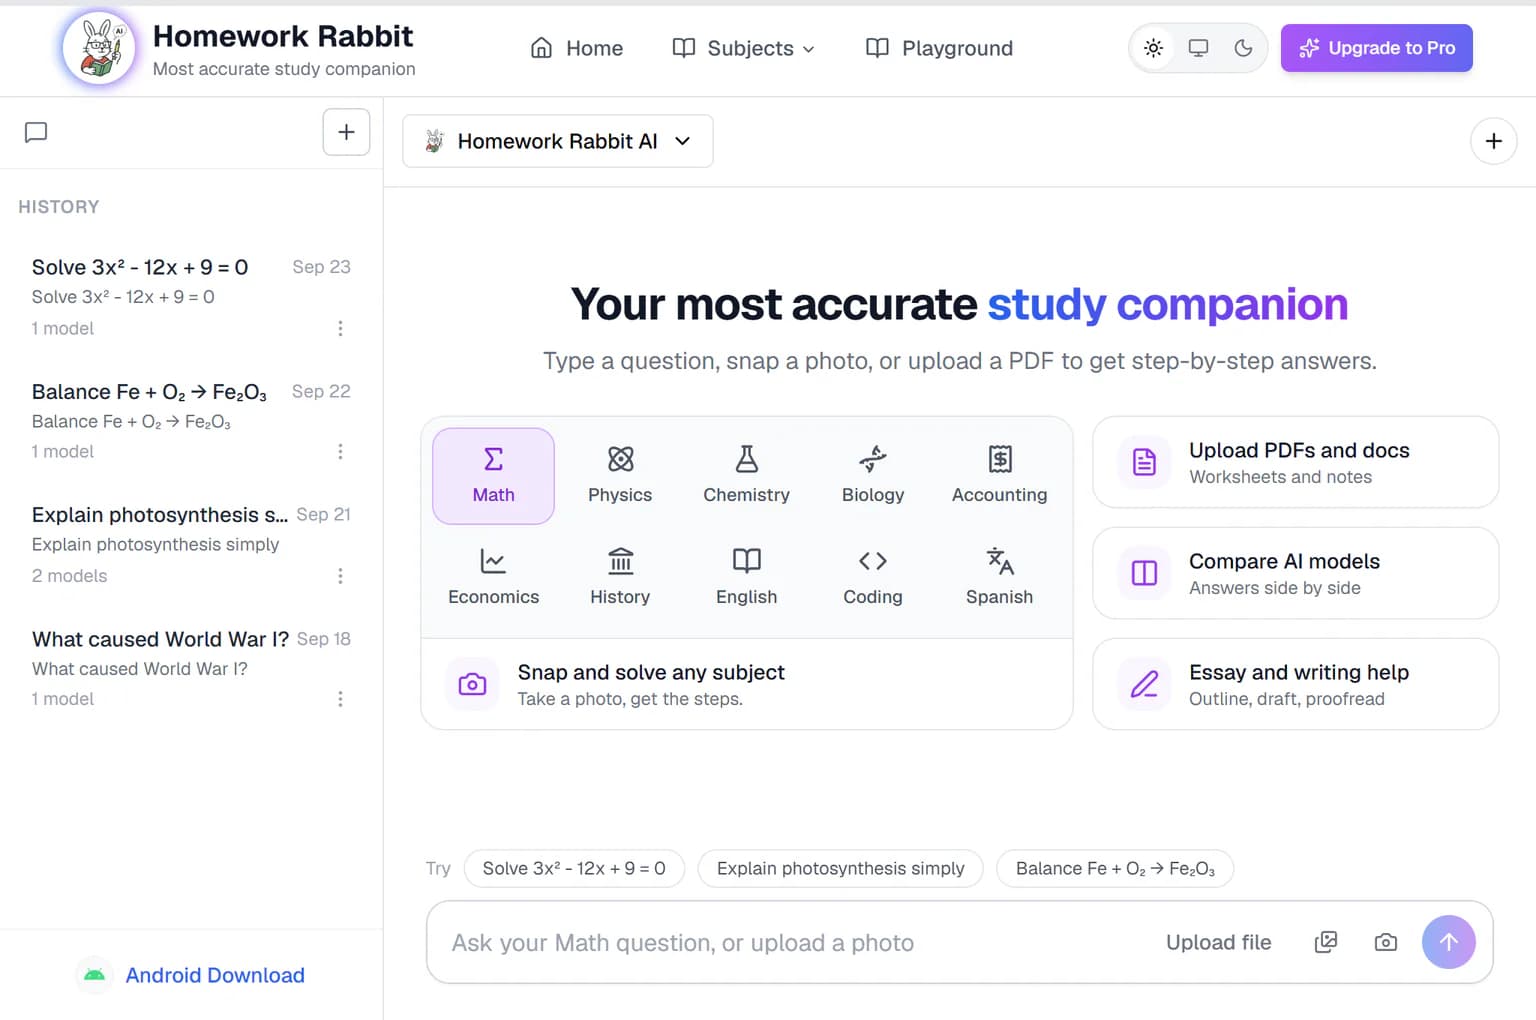The height and width of the screenshot is (1020, 1536).
Task: Switch to light theme
Action: (1153, 48)
